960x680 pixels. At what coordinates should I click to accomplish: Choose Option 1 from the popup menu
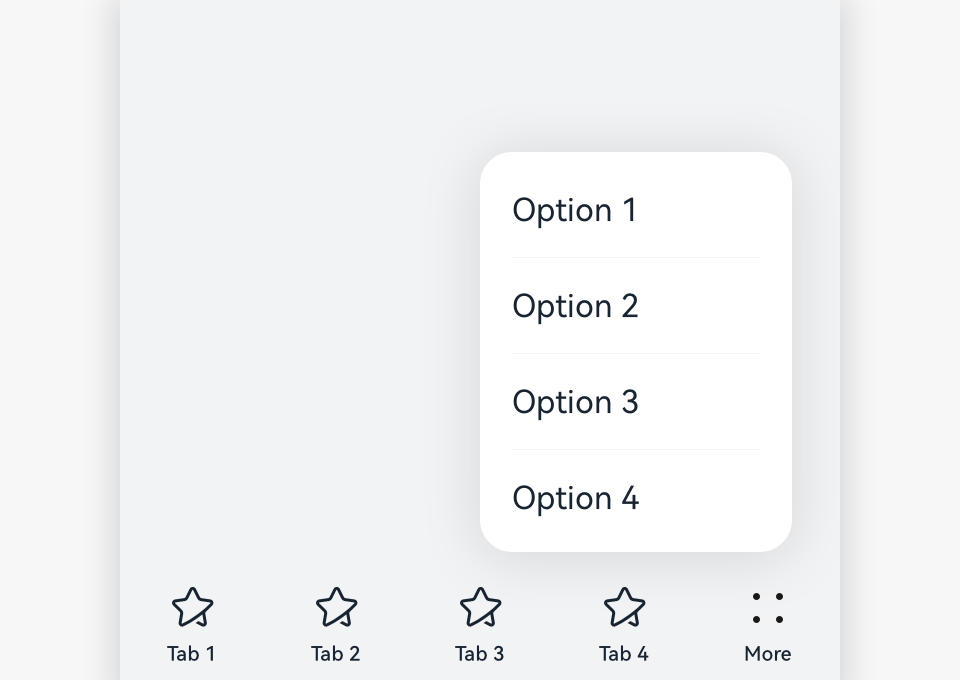click(x=574, y=210)
